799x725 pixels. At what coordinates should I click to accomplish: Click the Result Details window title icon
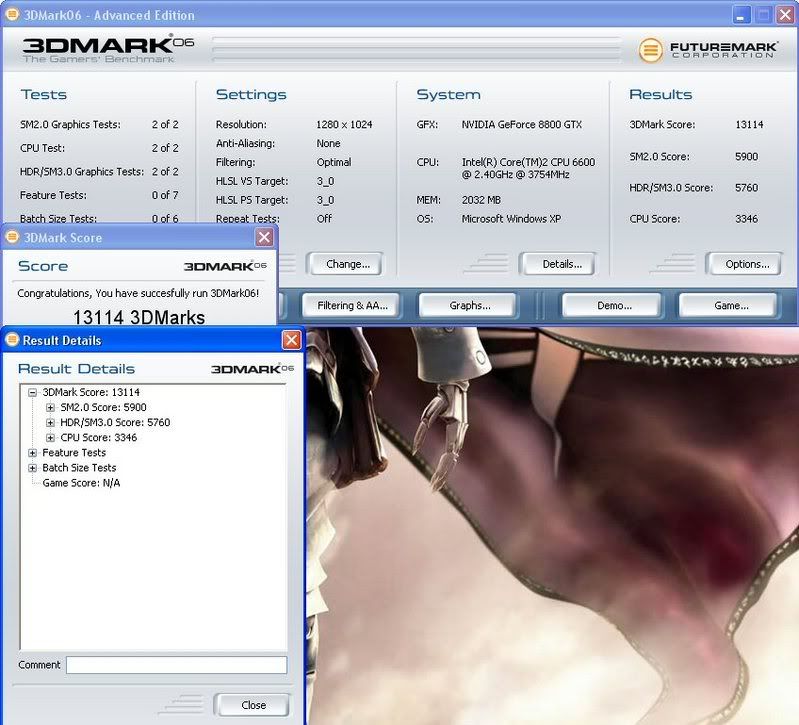(12, 340)
